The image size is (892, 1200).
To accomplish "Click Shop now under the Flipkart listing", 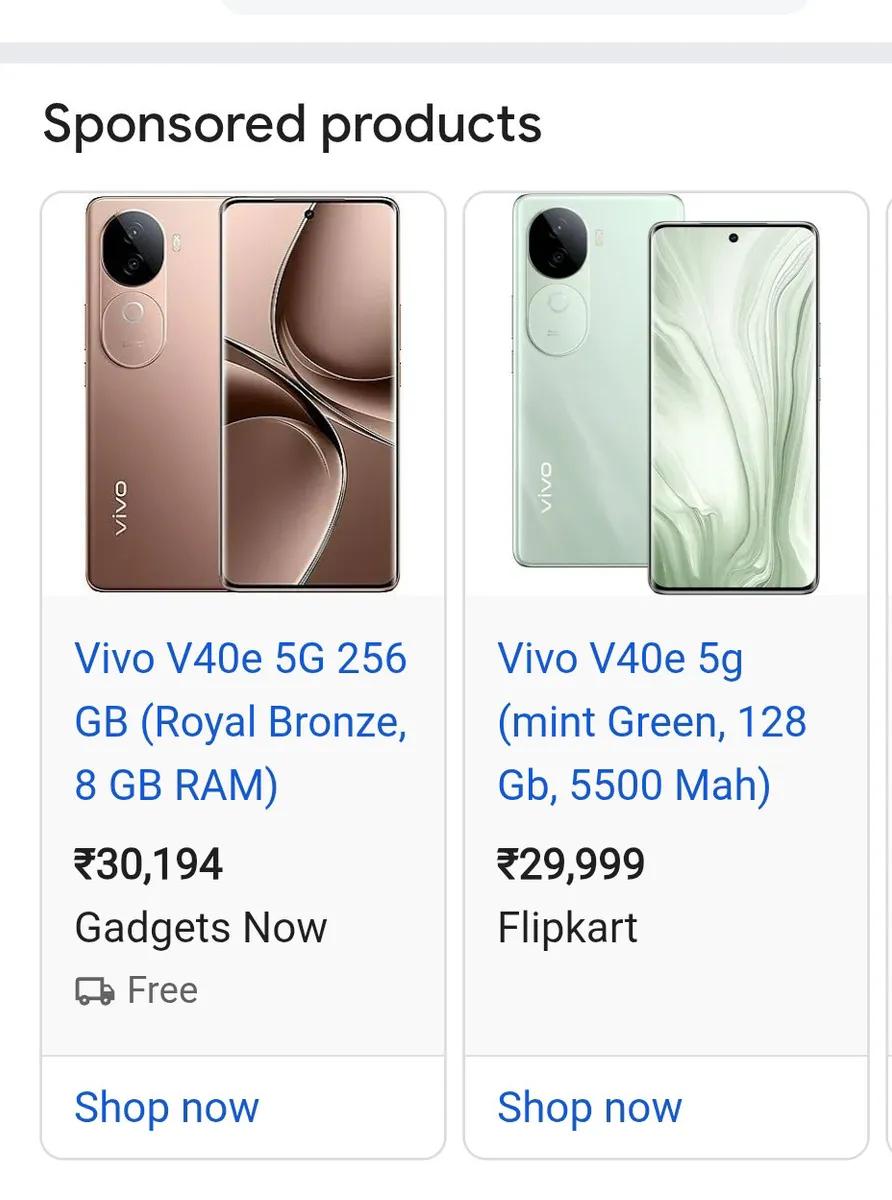I will [x=590, y=1108].
